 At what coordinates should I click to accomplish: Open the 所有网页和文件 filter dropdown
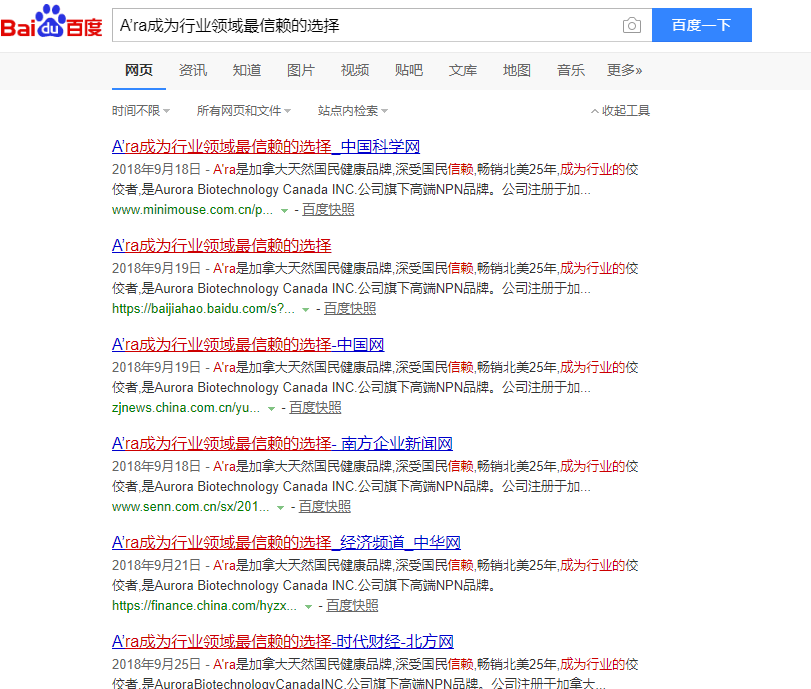point(244,111)
